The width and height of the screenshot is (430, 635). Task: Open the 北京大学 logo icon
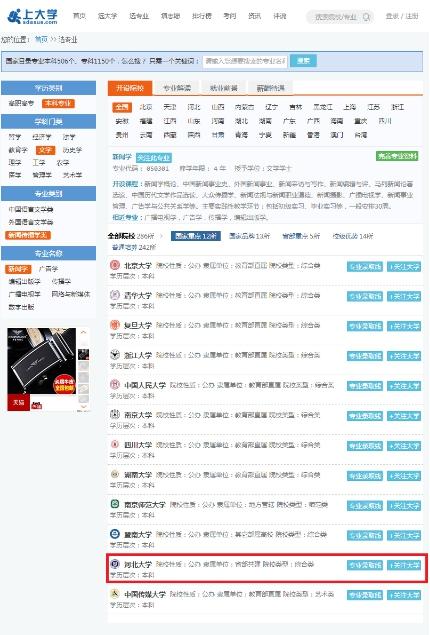(x=115, y=265)
